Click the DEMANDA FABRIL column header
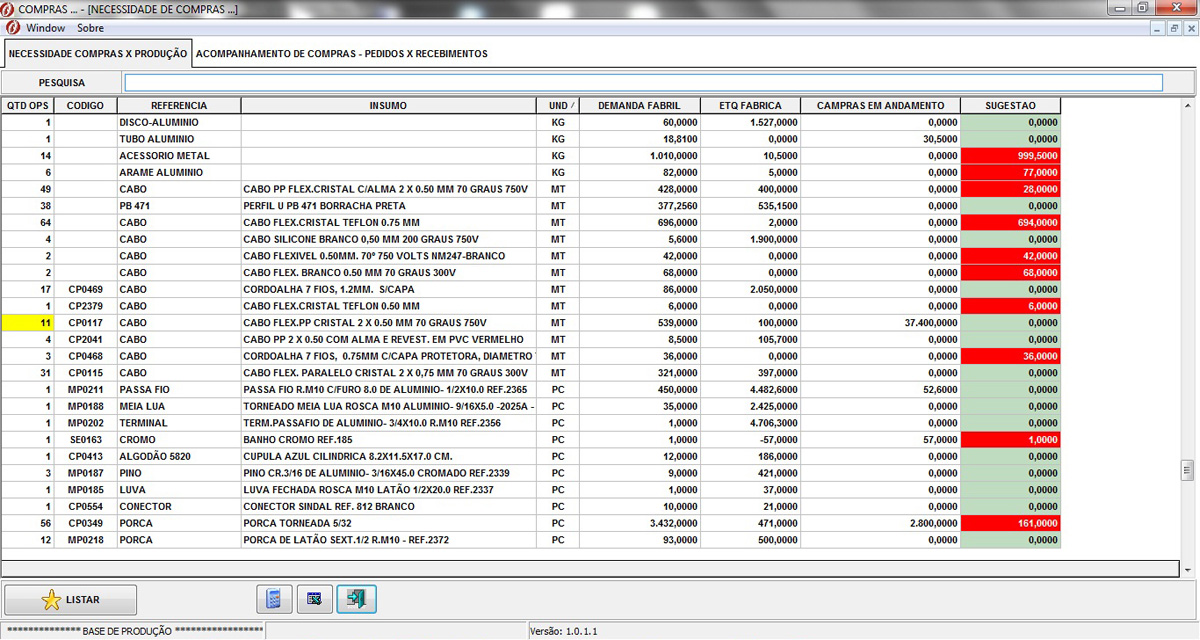 [x=638, y=105]
